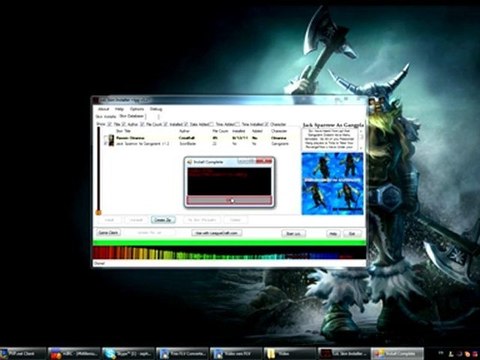
Task: Click the Help button at bottom right
Action: (x=333, y=234)
